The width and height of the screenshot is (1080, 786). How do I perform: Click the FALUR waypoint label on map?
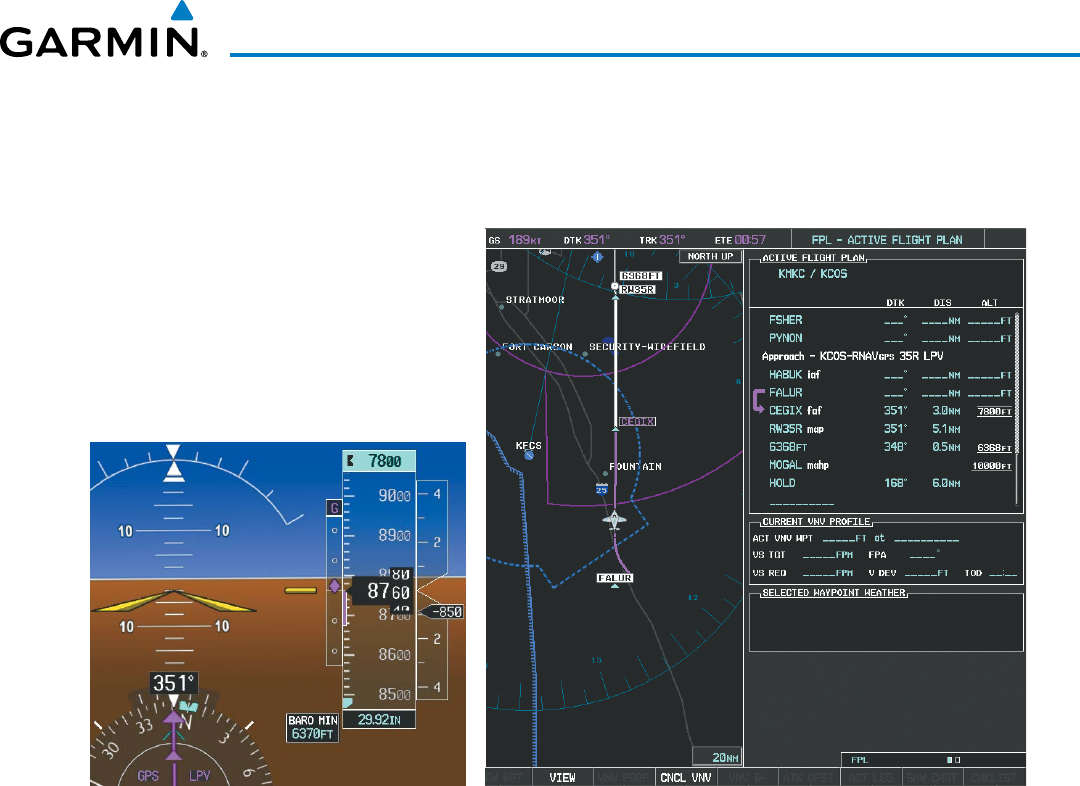[x=614, y=578]
